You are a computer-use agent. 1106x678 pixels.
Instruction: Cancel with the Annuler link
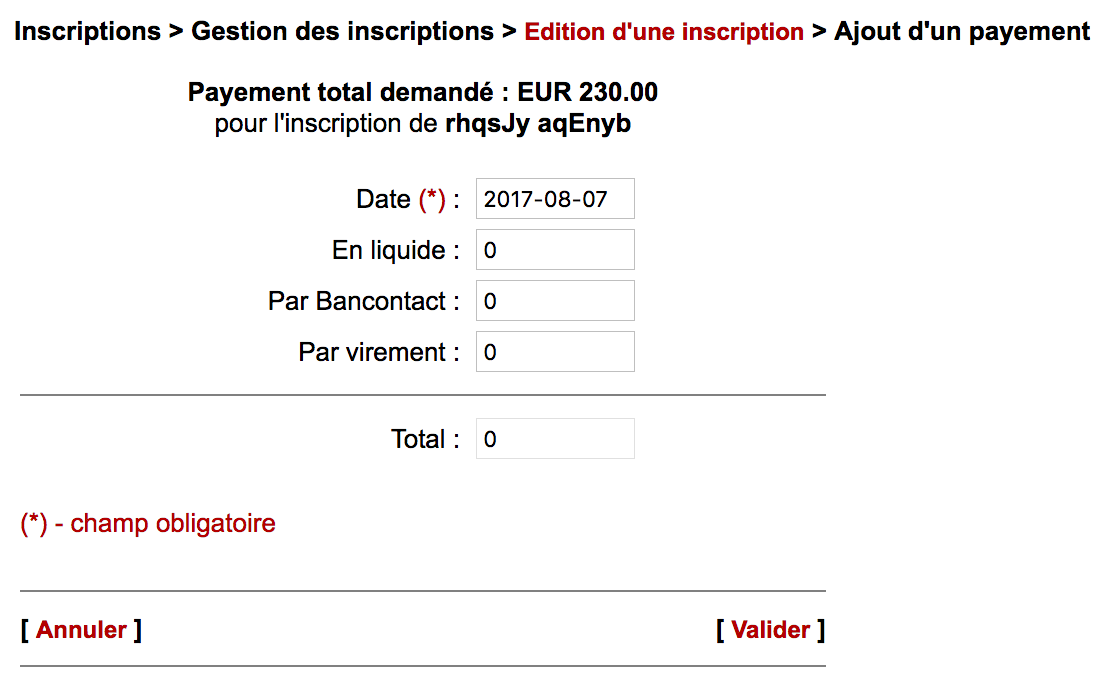[x=81, y=630]
